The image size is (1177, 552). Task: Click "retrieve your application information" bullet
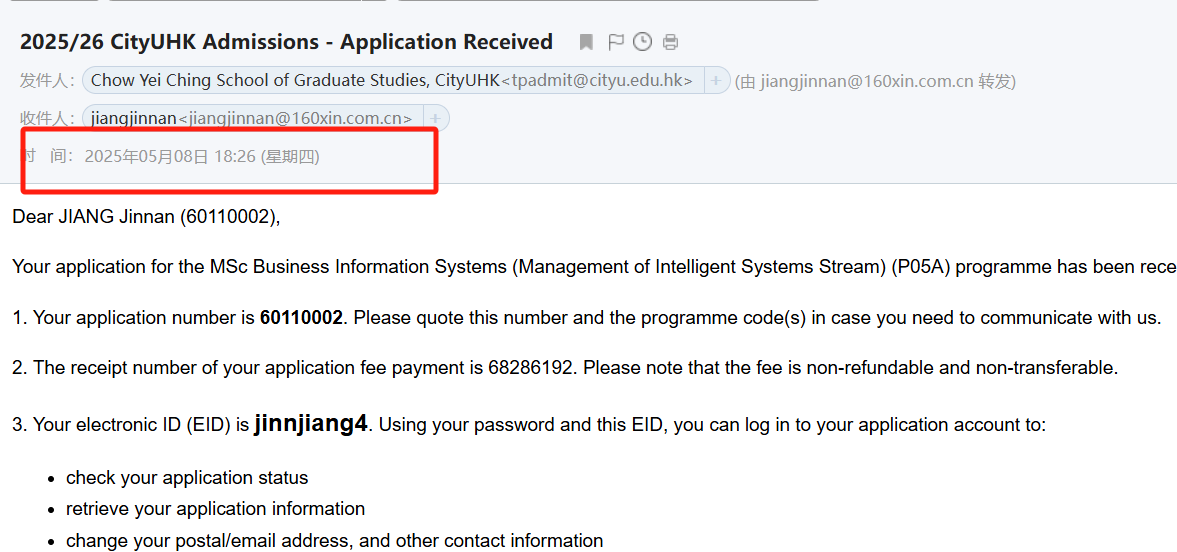pyautogui.click(x=215, y=509)
